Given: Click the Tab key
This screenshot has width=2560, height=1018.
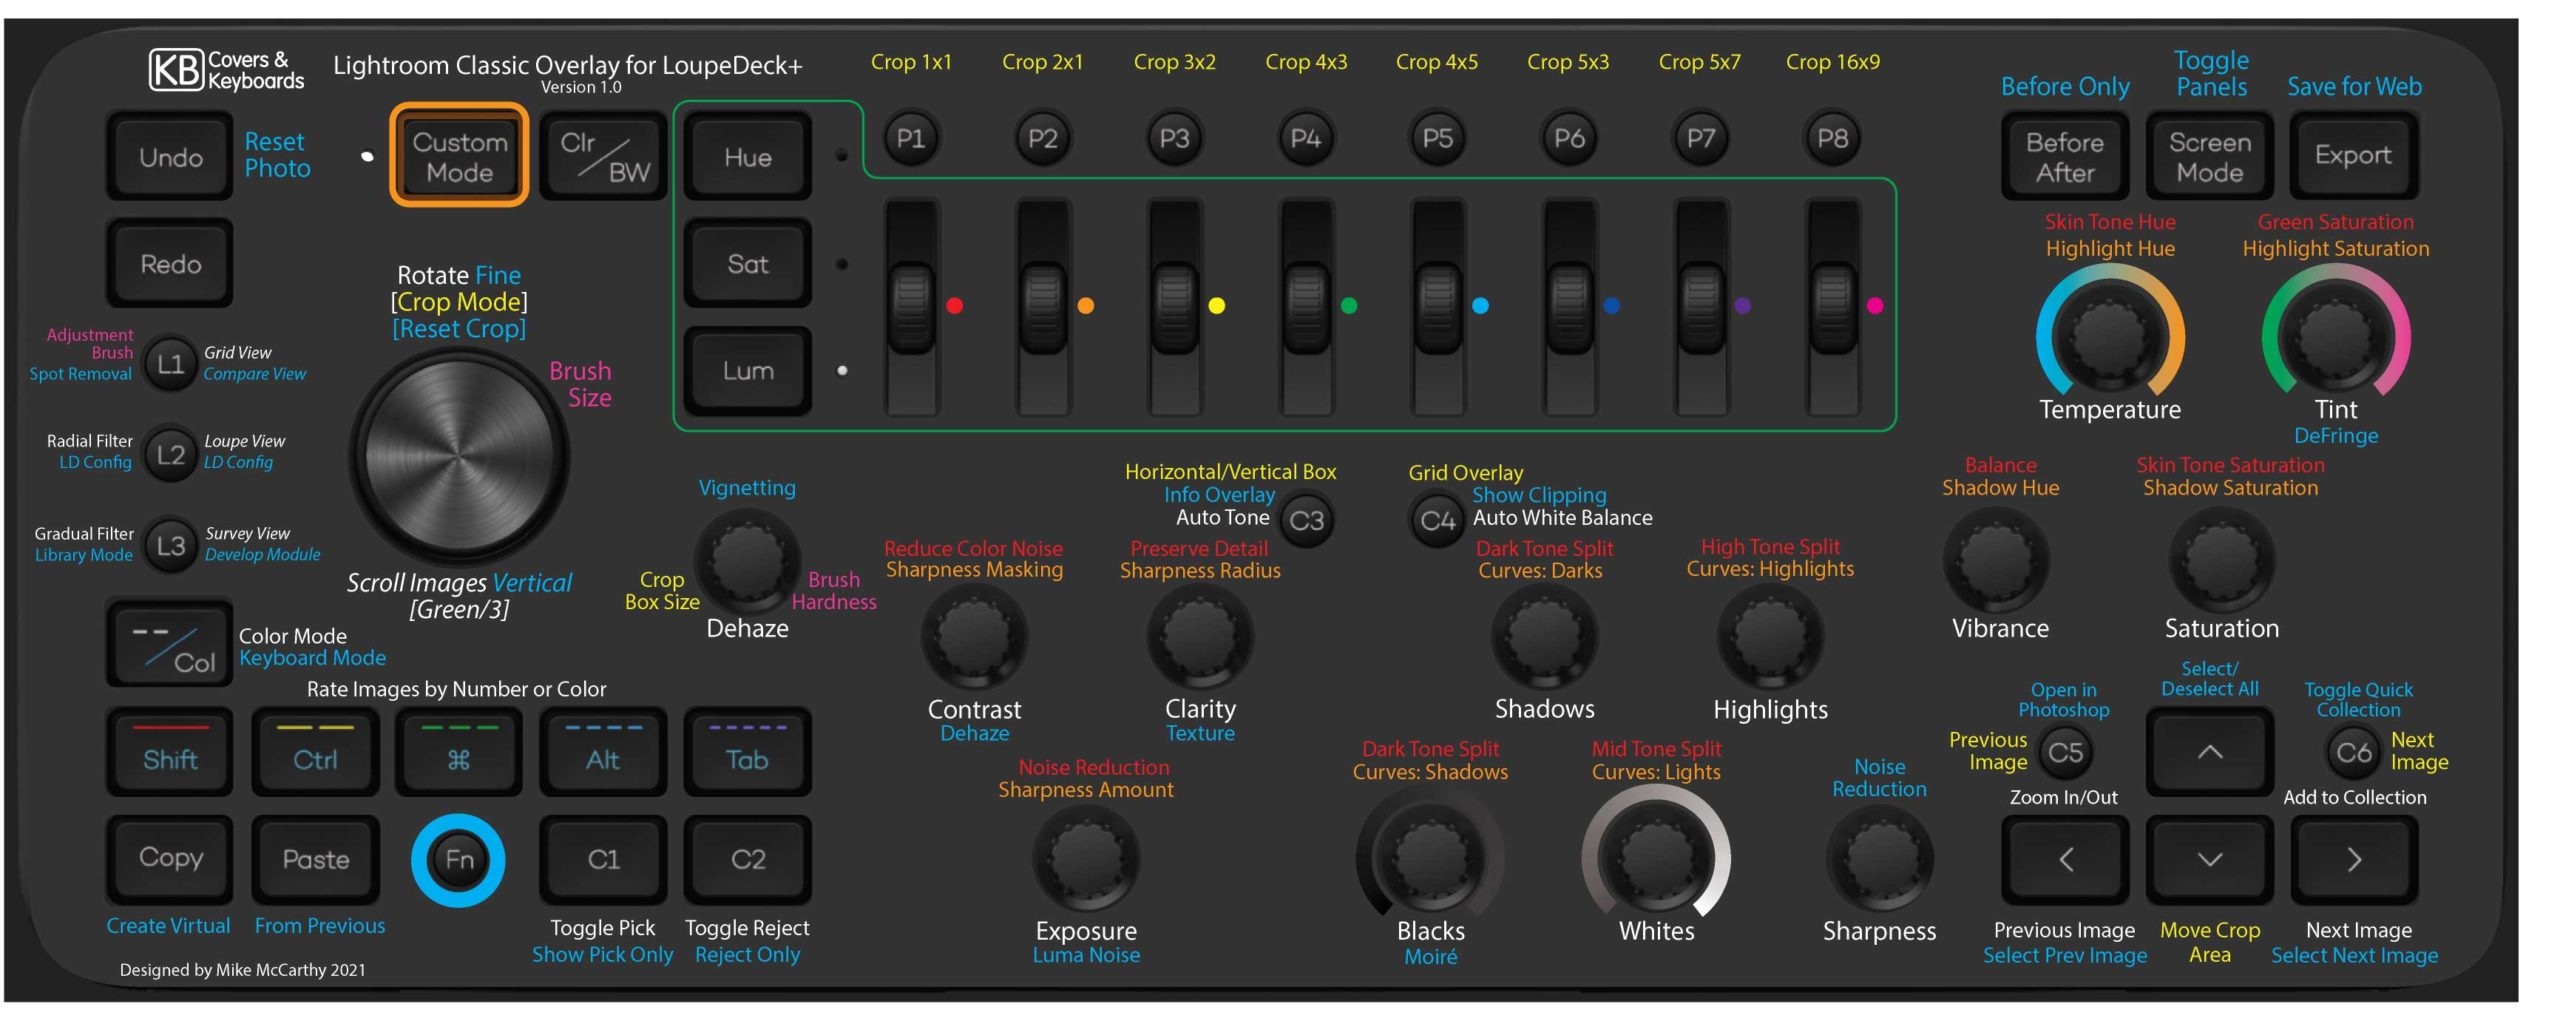Looking at the screenshot, I should [747, 752].
